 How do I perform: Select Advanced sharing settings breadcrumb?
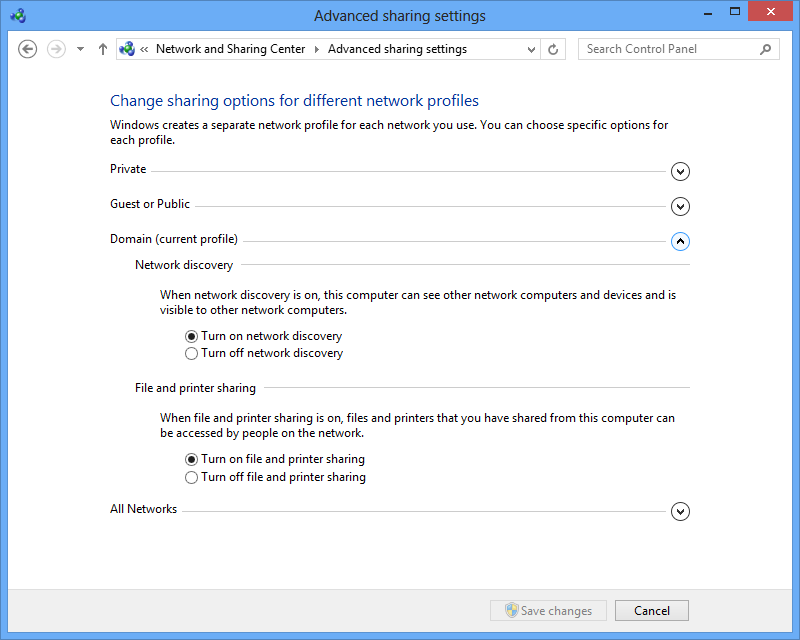pos(397,49)
